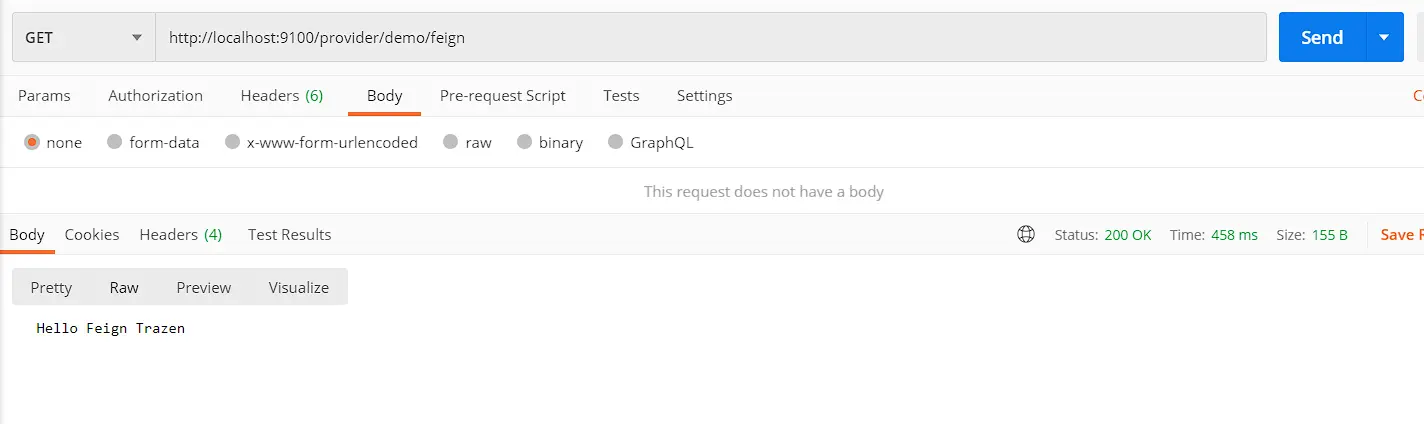Screen dimensions: 1424x424
Task: Select the GraphQL body radio option
Action: tap(615, 143)
